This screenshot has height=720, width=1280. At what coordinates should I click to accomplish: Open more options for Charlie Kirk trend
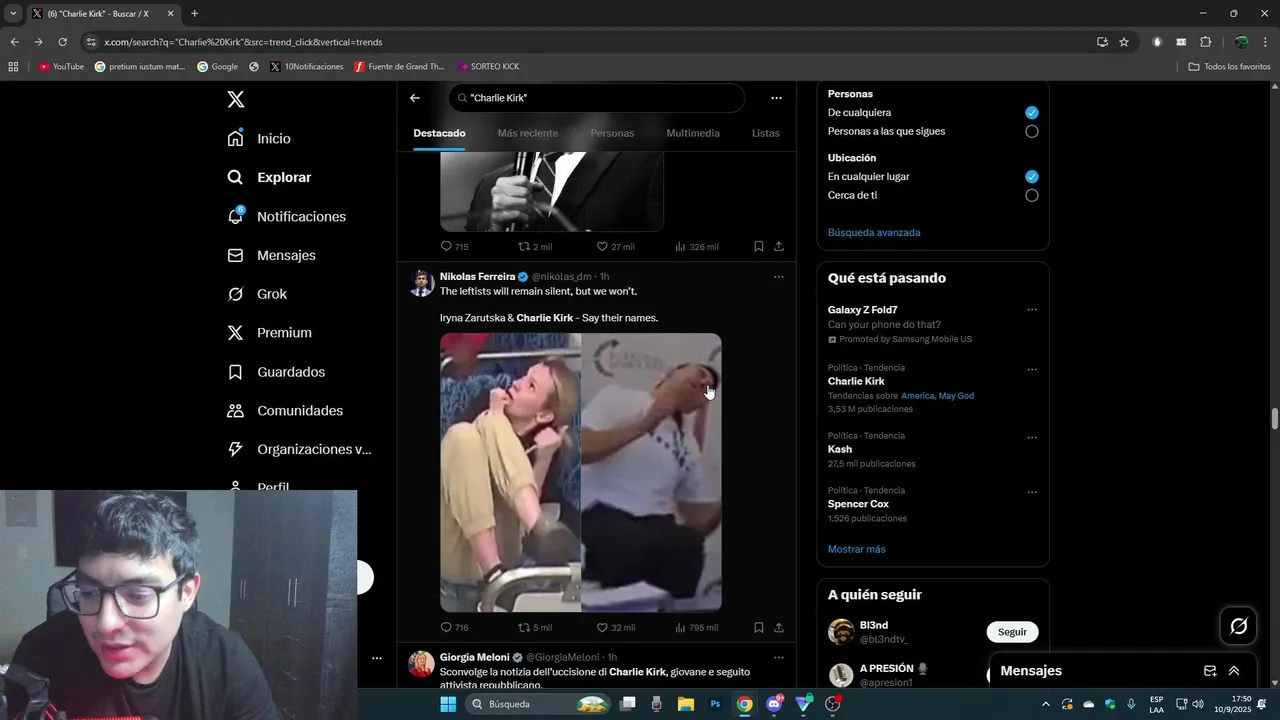[x=1032, y=370]
